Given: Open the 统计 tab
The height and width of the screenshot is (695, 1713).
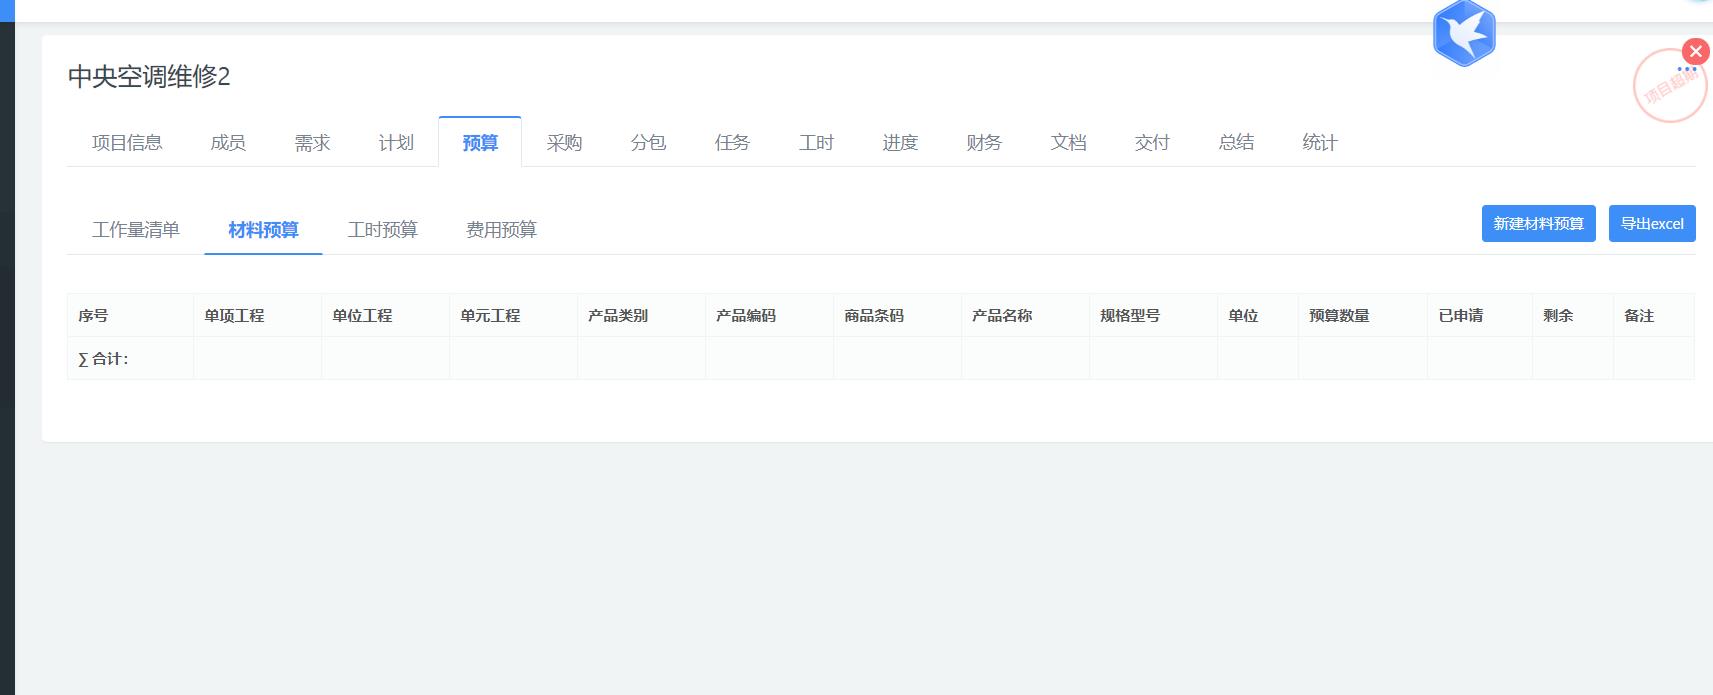Looking at the screenshot, I should tap(1320, 143).
